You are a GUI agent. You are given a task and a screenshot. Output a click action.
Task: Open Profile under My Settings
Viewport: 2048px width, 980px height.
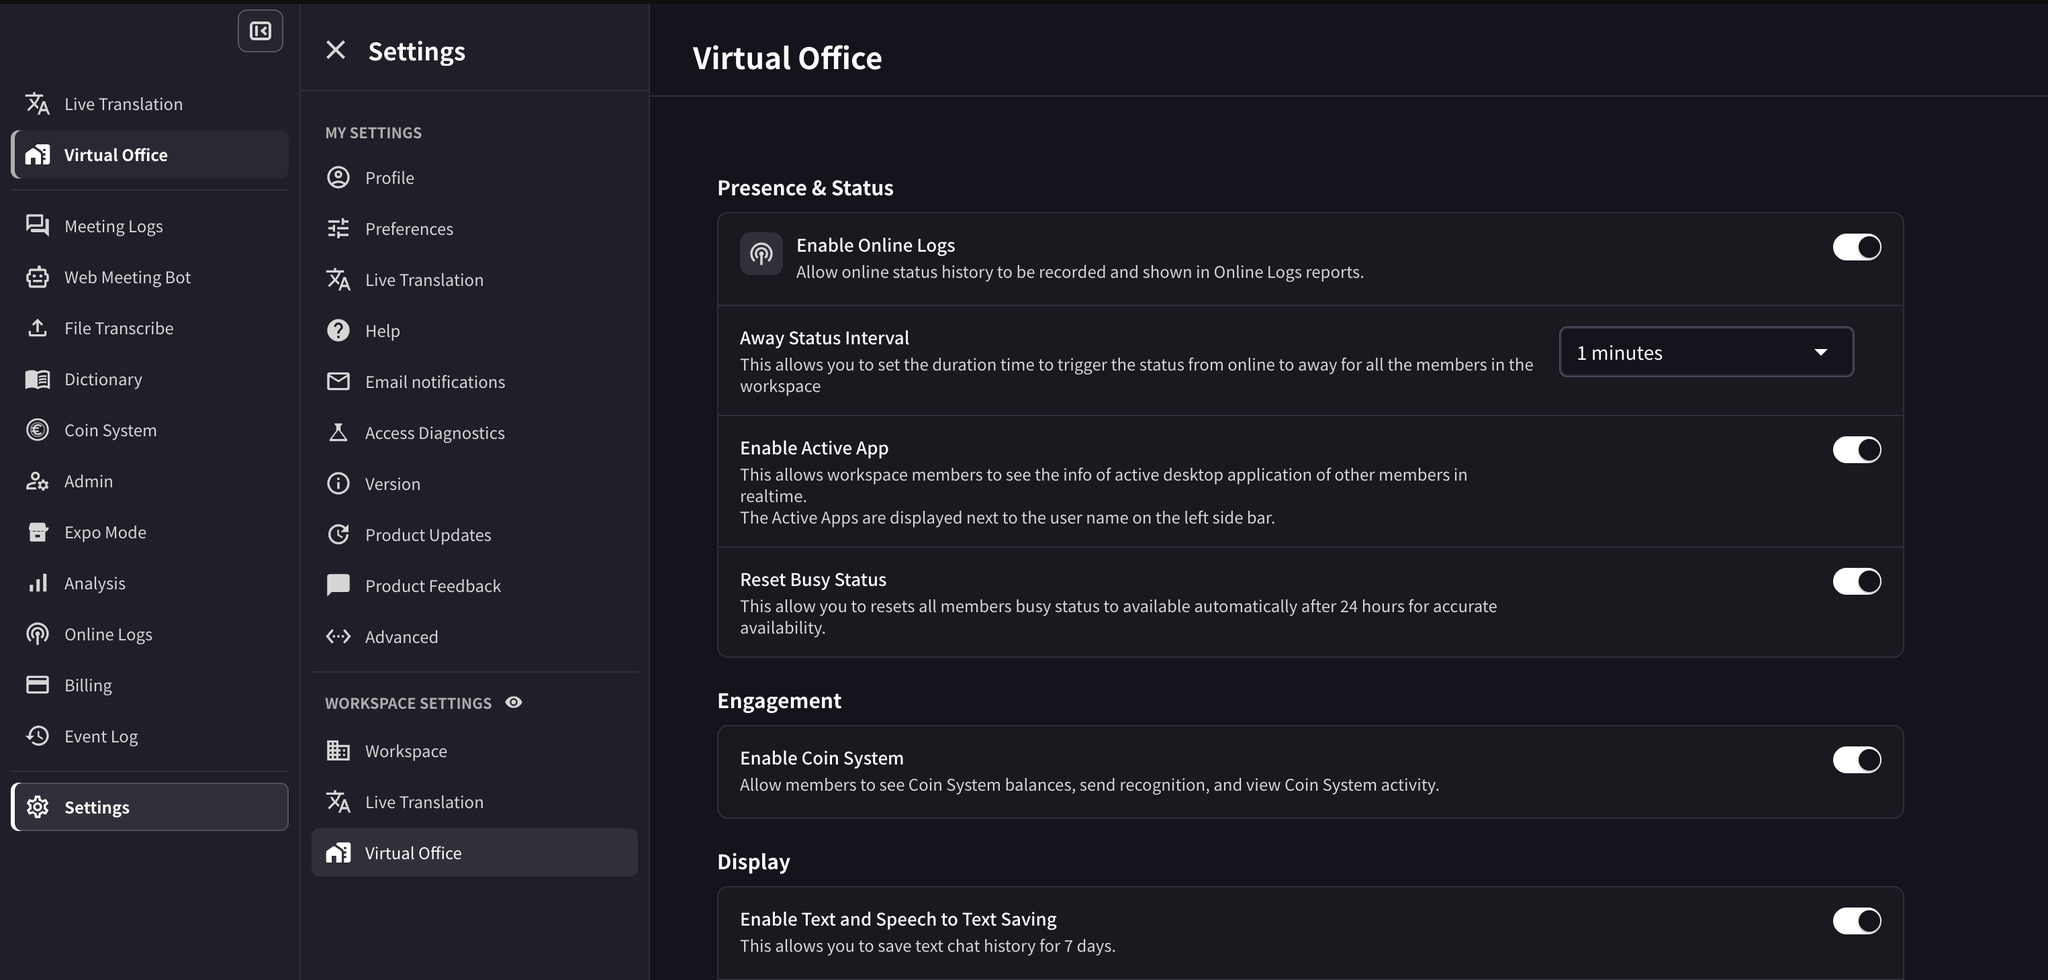474,178
